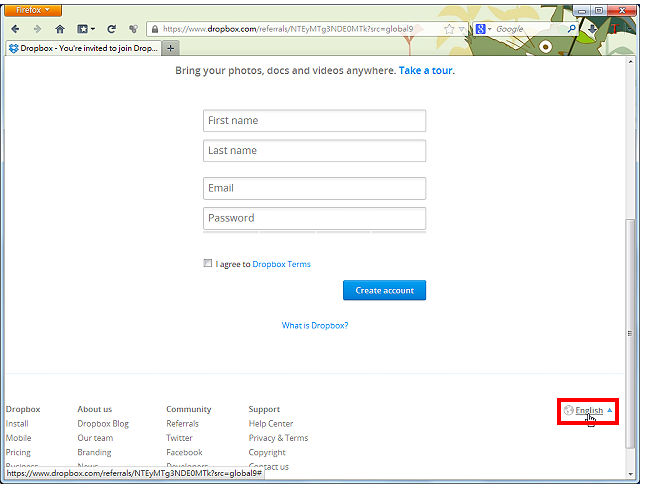Open the Pricing footer link
This screenshot has height=486, width=647.
(x=18, y=453)
